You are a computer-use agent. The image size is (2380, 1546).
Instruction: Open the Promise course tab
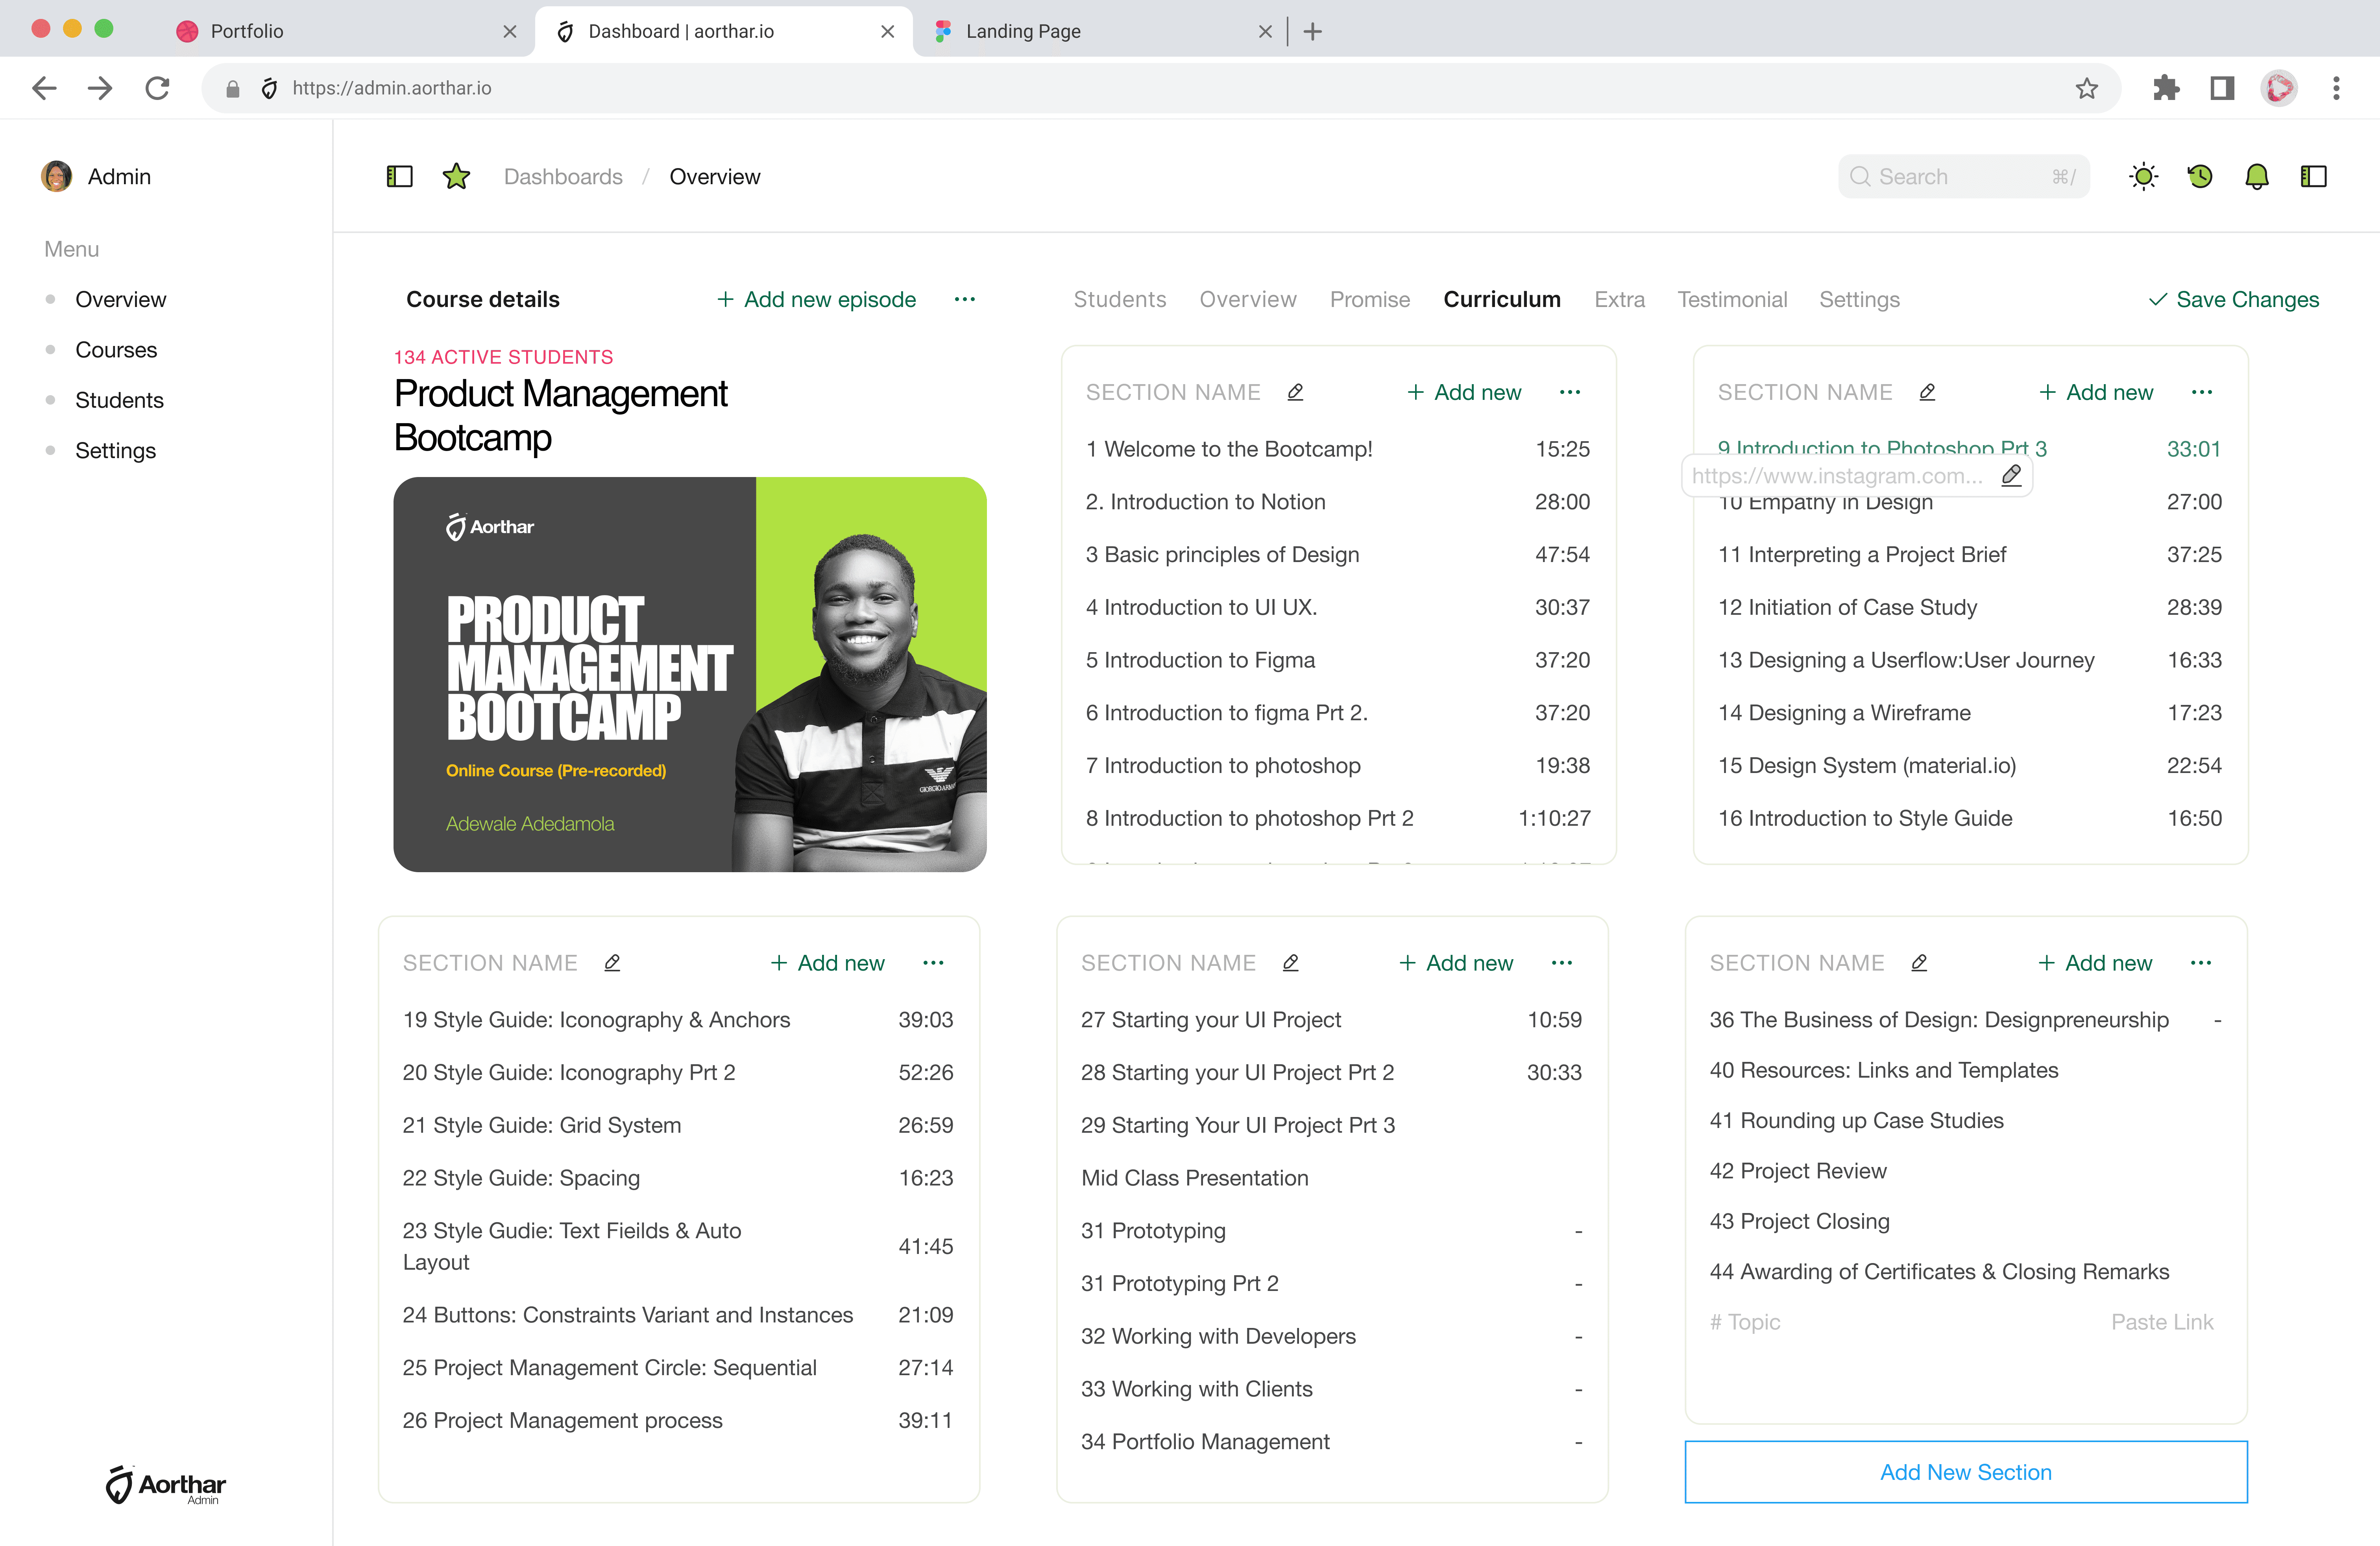(x=1370, y=299)
